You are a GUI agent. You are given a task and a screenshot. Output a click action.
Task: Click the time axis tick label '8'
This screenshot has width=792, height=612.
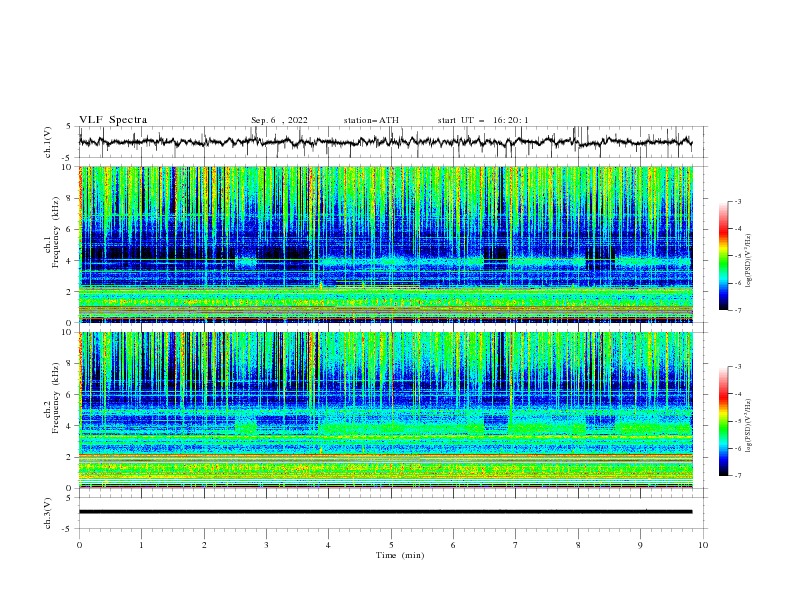(578, 545)
